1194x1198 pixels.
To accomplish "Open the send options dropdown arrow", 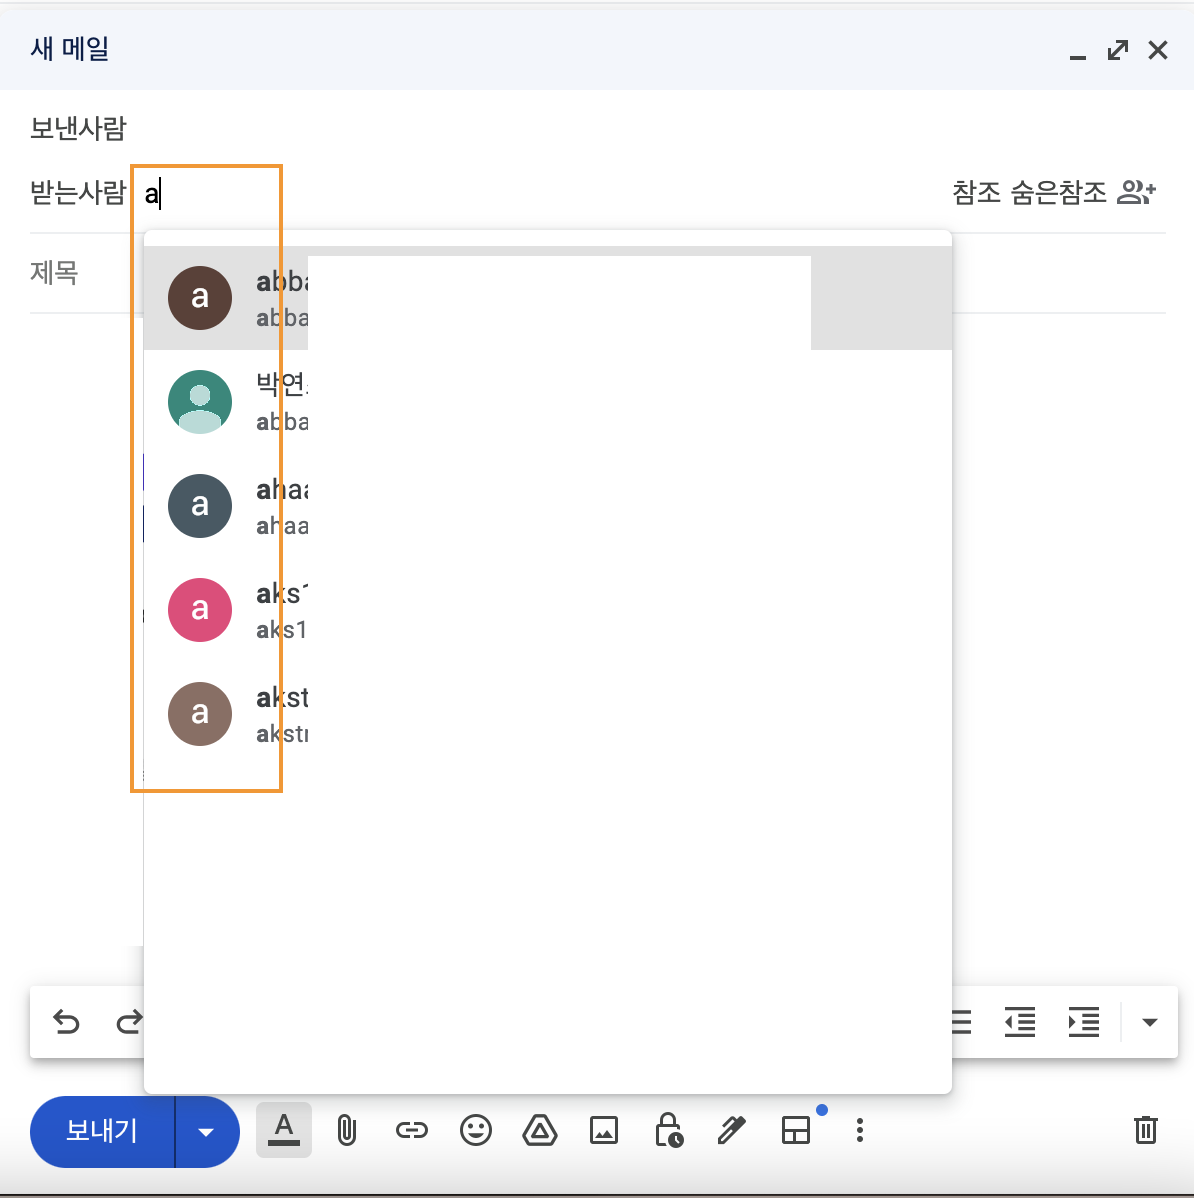I will [206, 1131].
